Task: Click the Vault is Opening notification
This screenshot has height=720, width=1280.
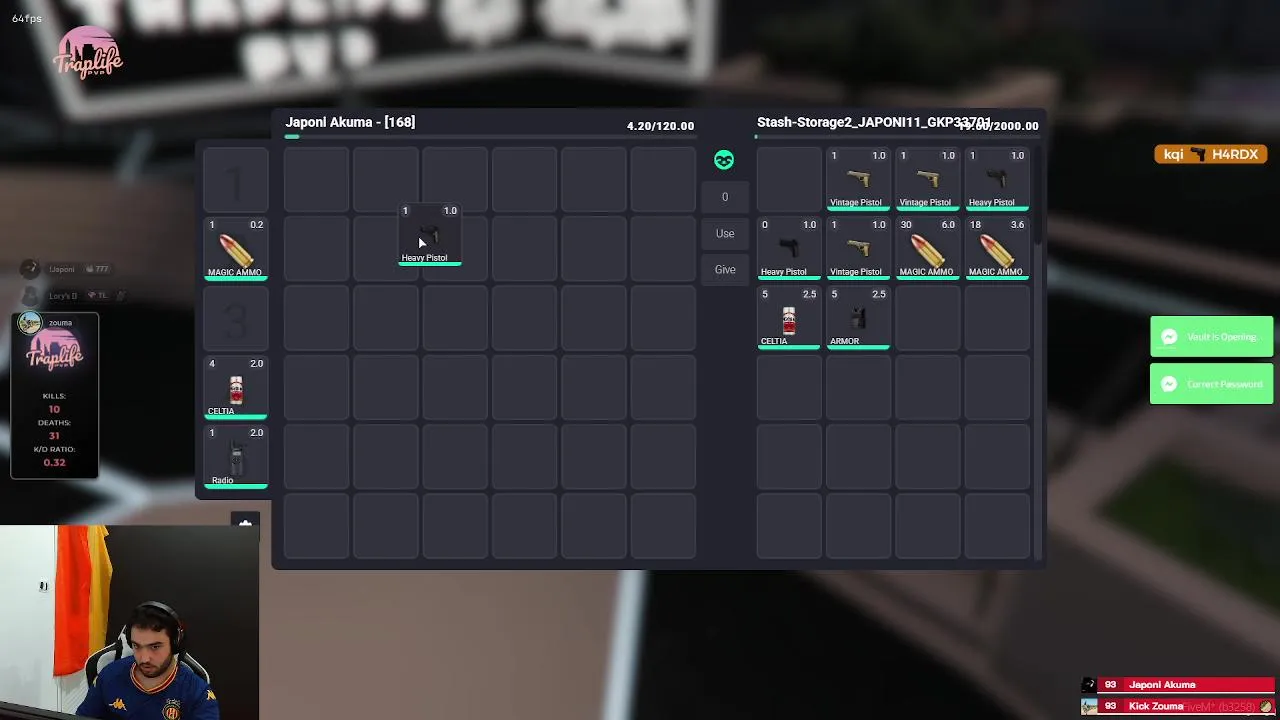Action: tap(1211, 337)
